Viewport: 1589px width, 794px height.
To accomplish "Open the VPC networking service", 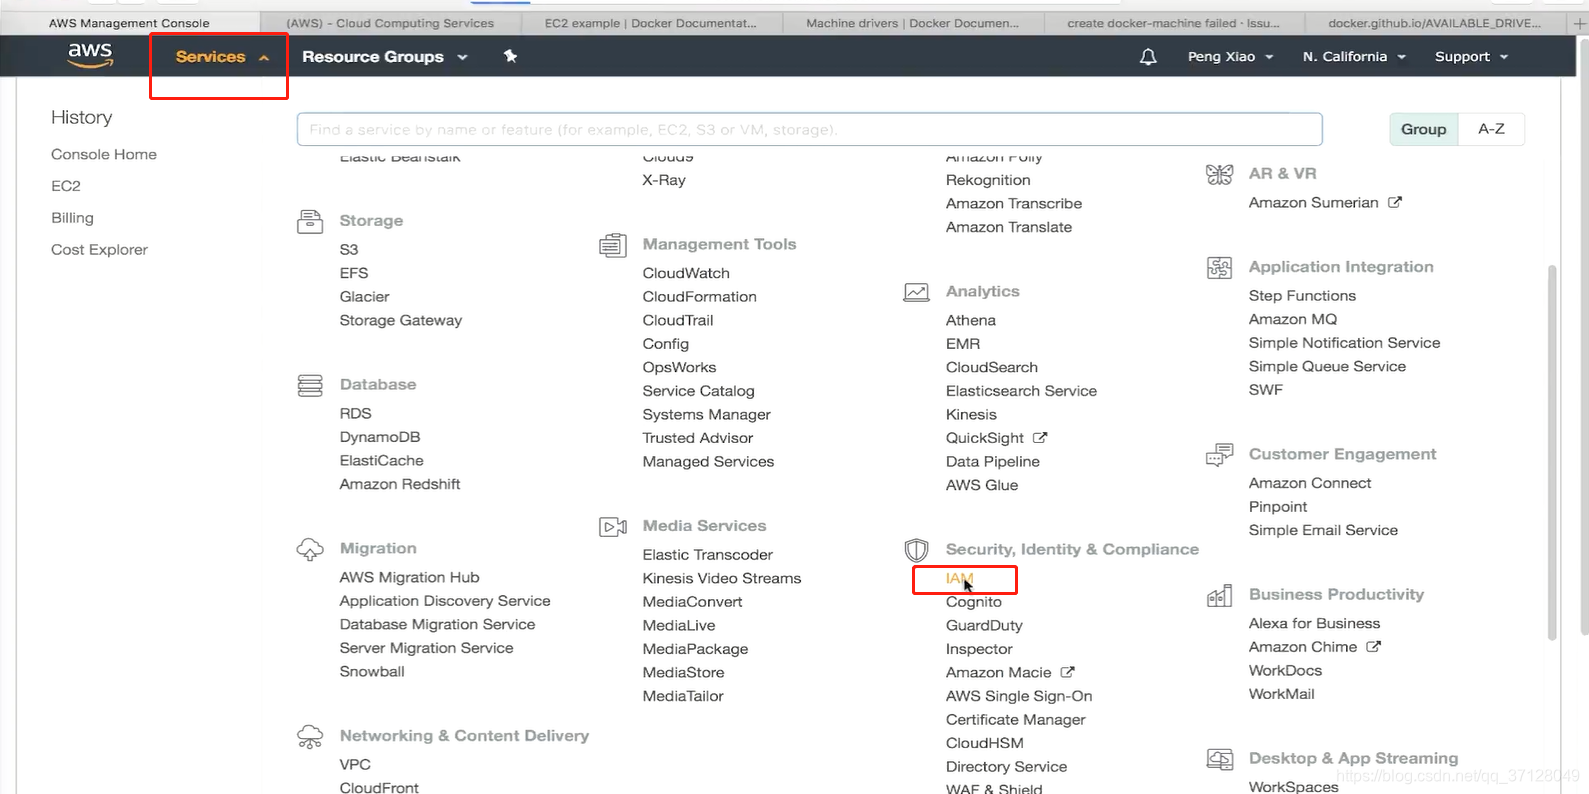I will tap(355, 765).
